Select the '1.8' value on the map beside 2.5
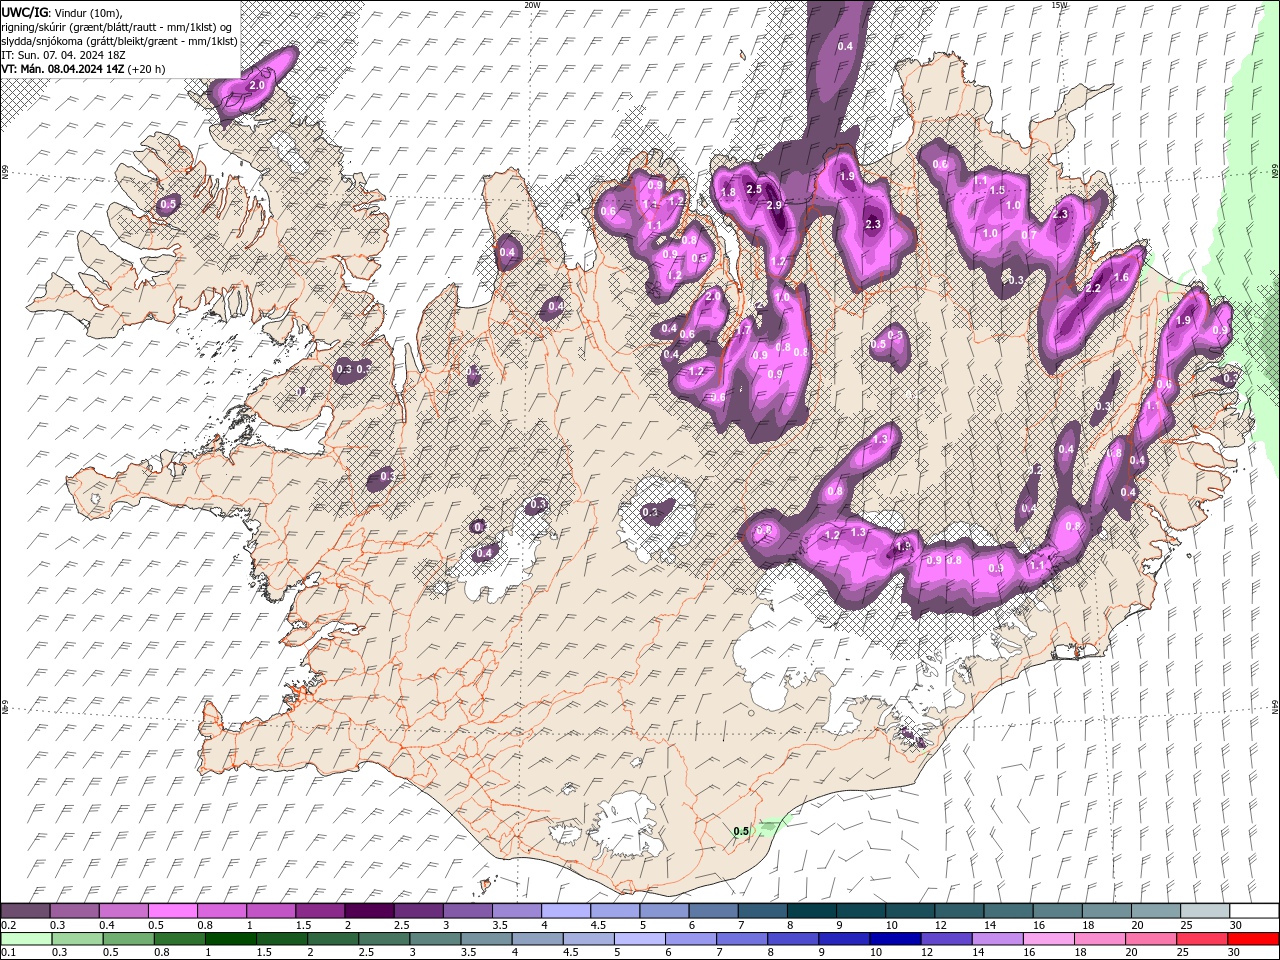The image size is (1280, 960). (728, 192)
